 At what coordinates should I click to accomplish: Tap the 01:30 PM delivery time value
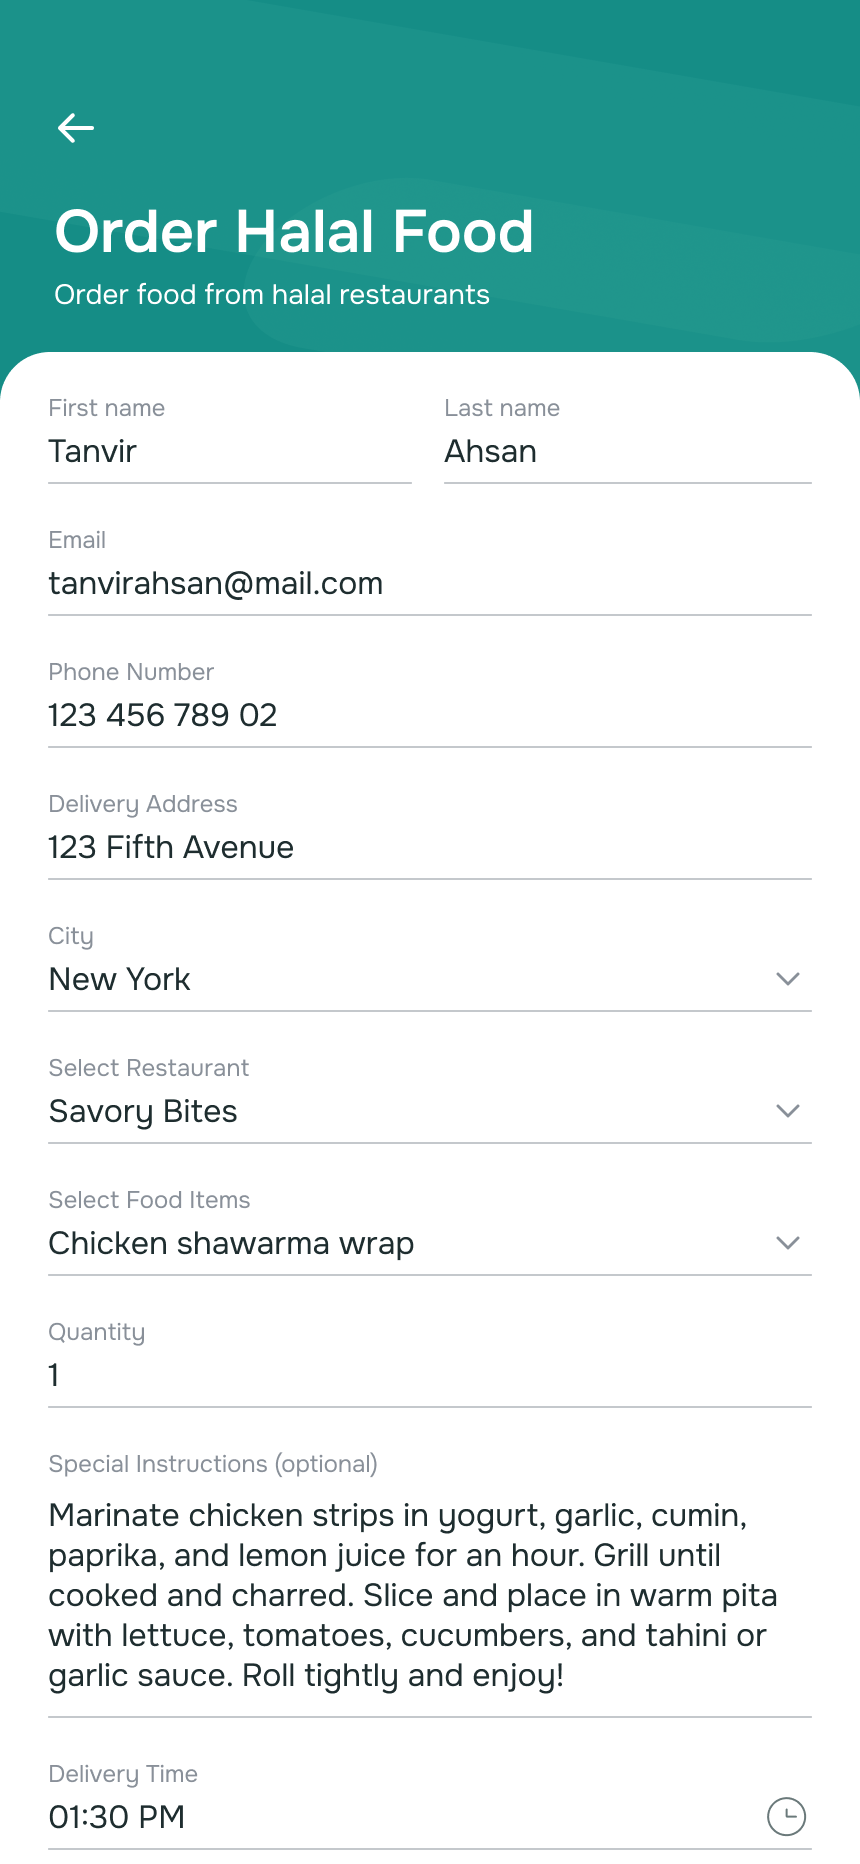(117, 1816)
